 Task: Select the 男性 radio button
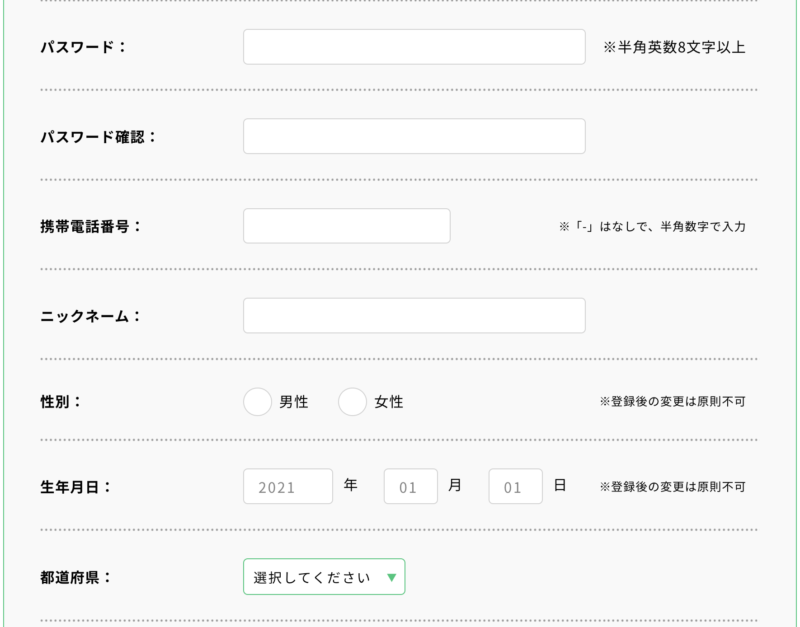[x=258, y=402]
